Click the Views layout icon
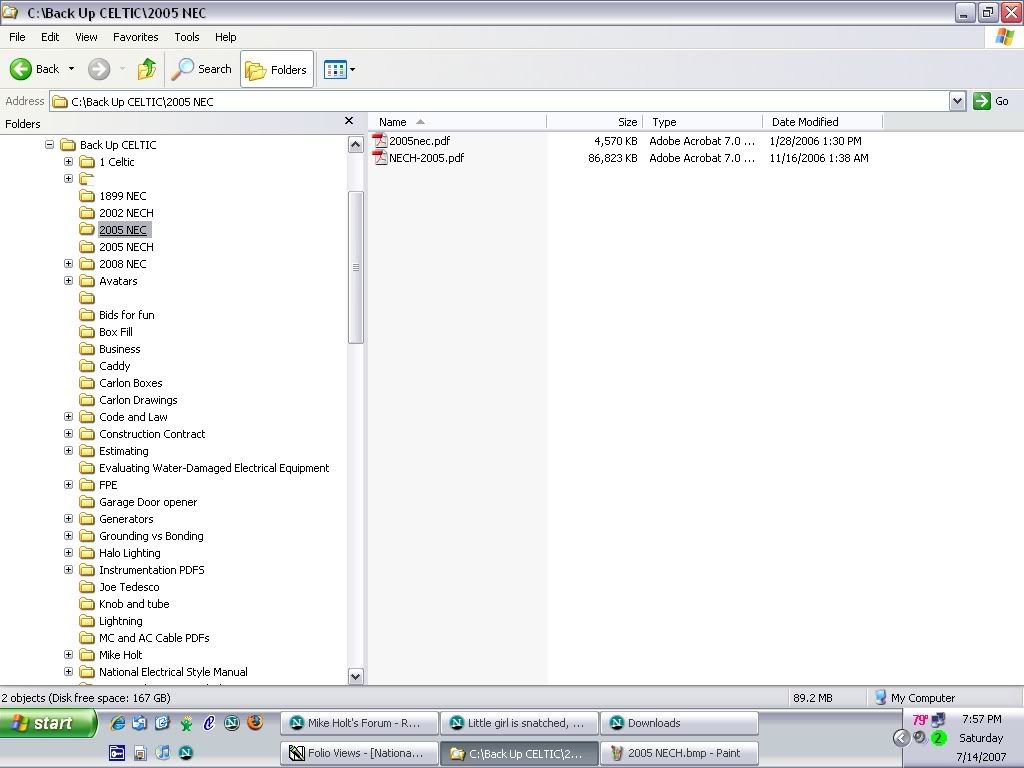The width and height of the screenshot is (1024, 768). click(335, 70)
